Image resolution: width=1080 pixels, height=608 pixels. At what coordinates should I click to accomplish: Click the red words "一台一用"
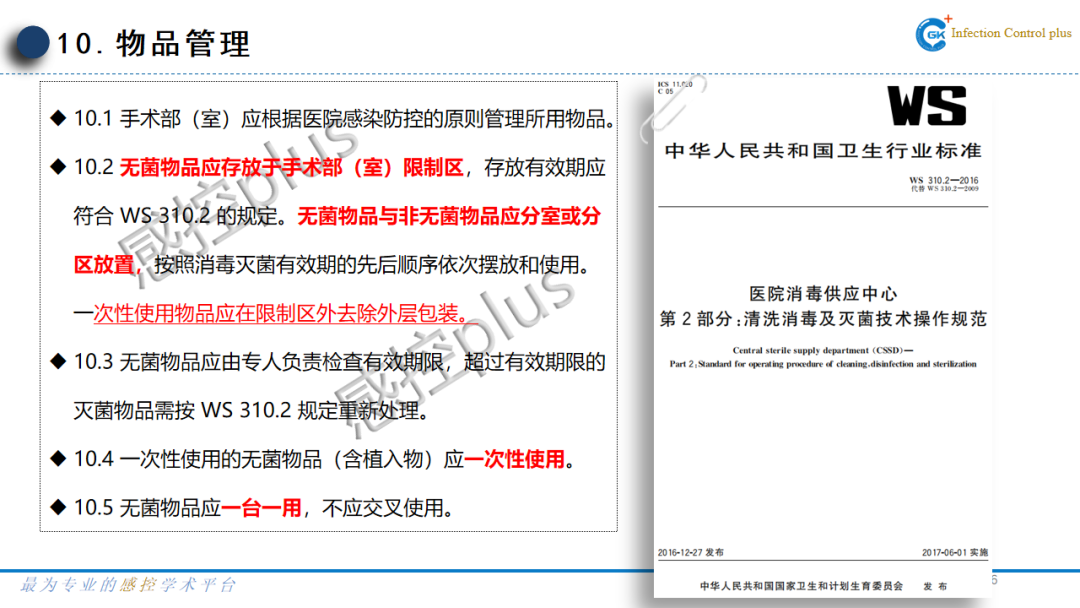pos(262,508)
